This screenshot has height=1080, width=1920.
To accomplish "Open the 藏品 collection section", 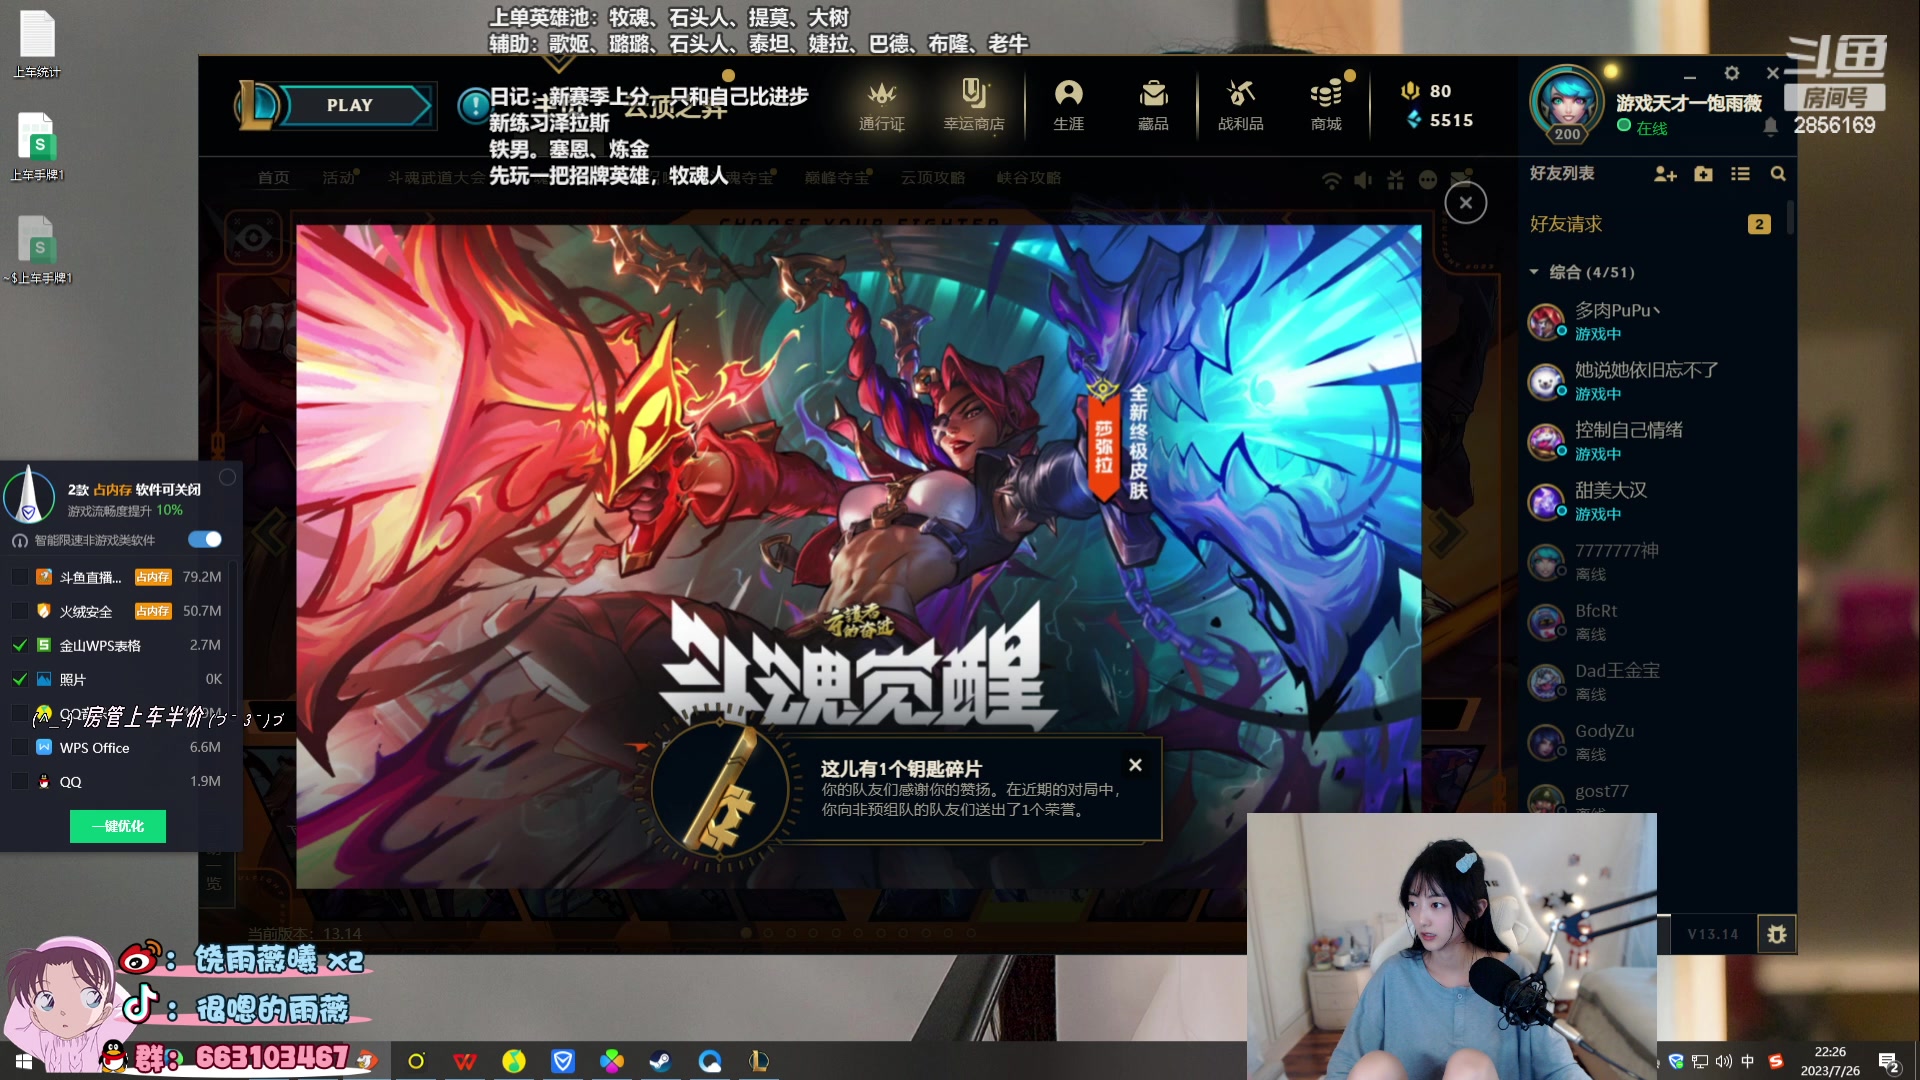I will tap(1153, 106).
